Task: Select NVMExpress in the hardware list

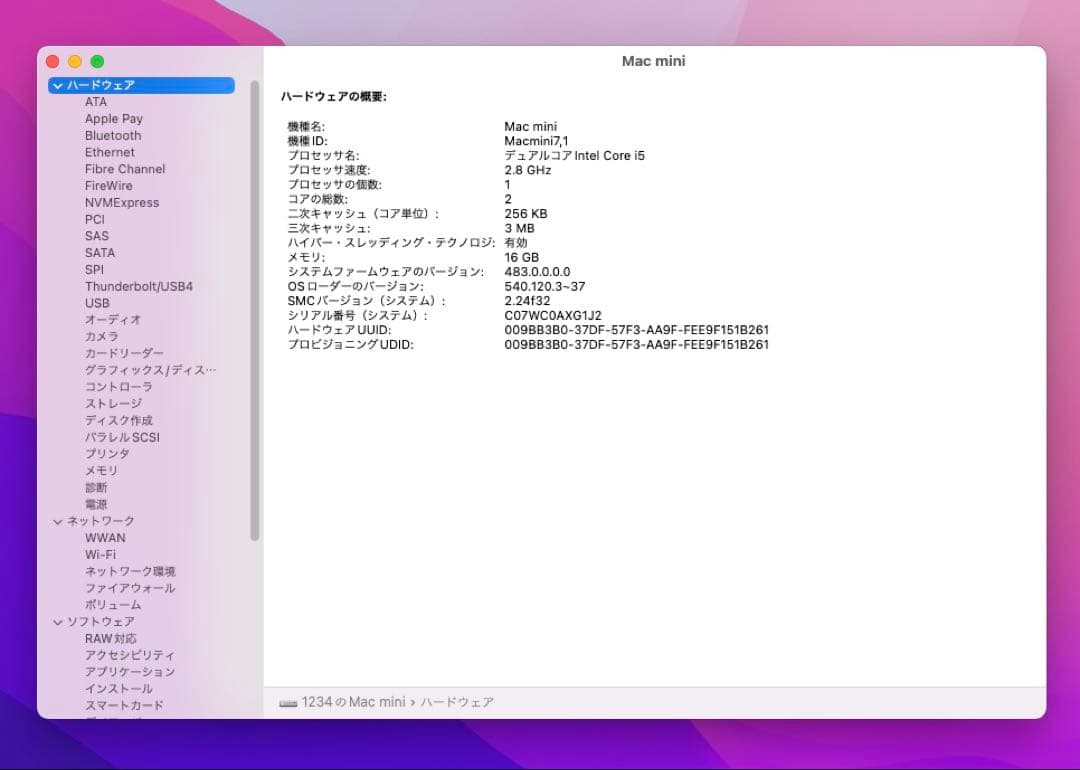Action: [120, 202]
